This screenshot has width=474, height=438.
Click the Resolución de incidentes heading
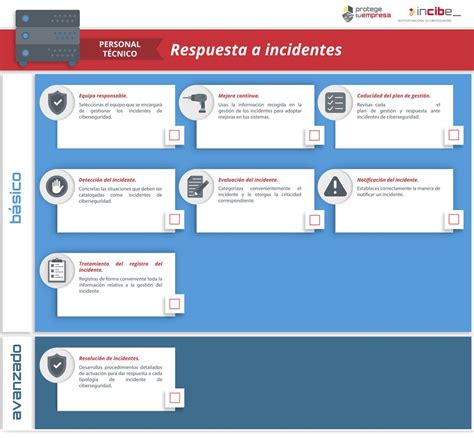[109, 358]
